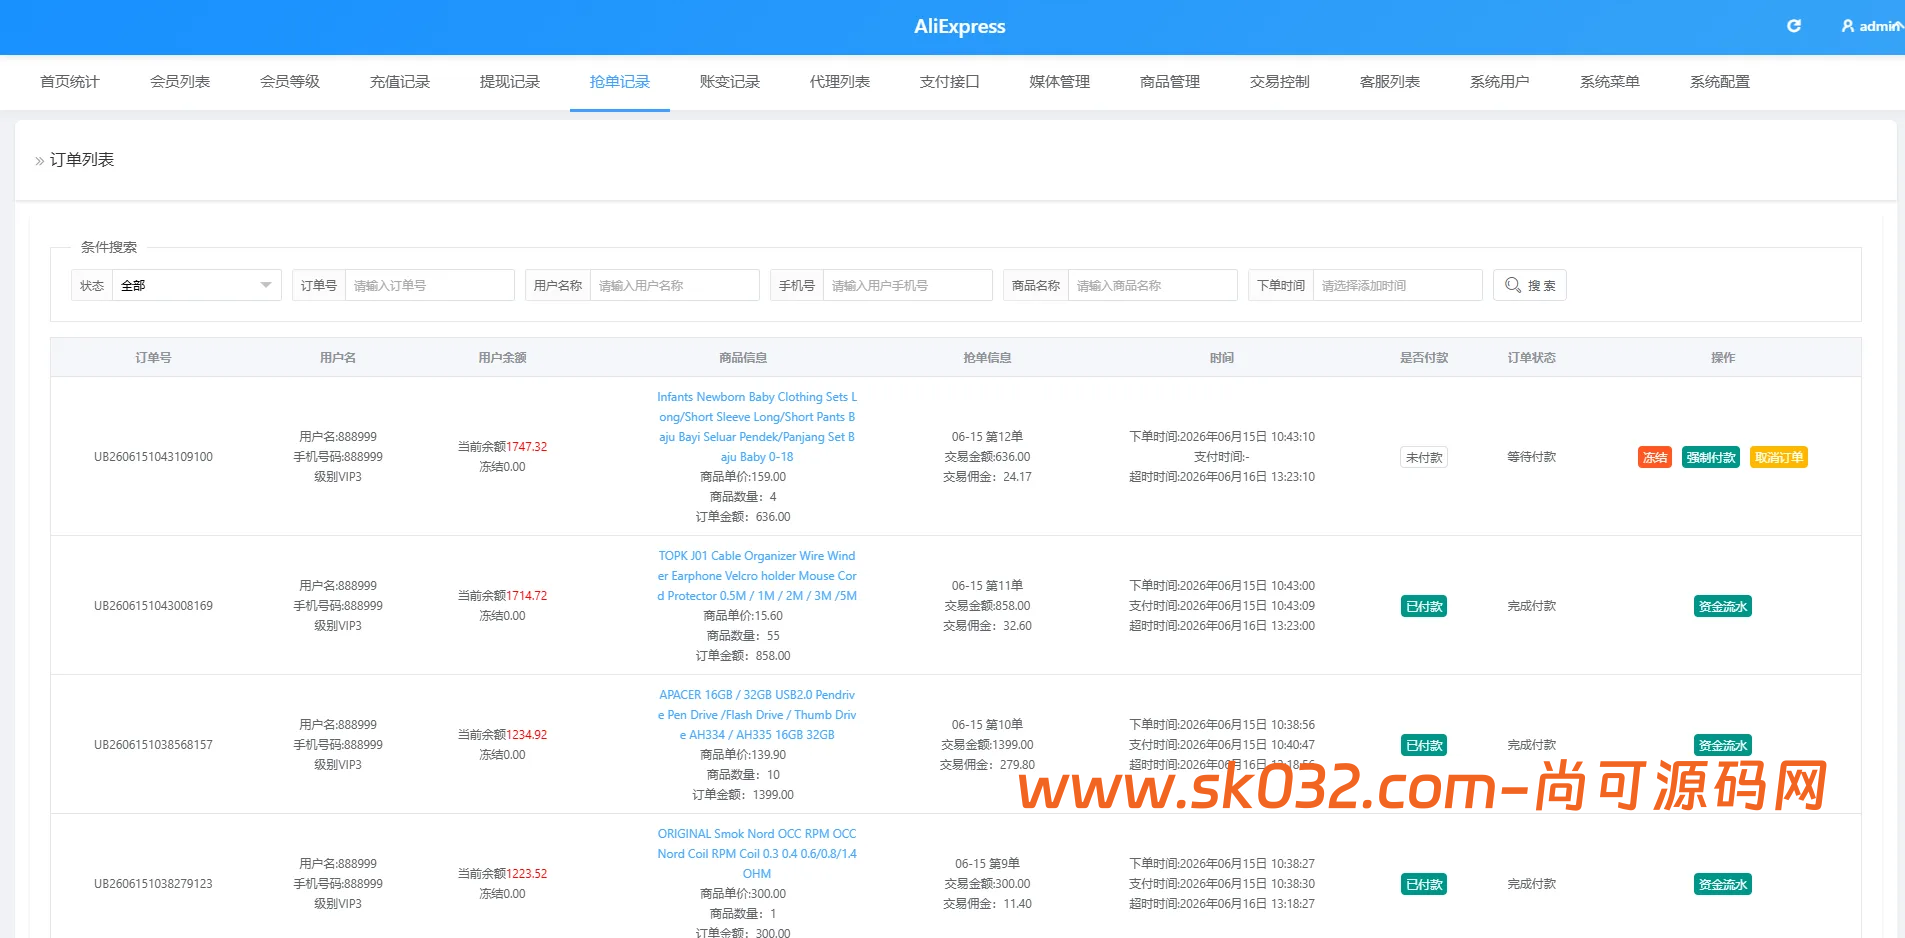Open the 交易控制 menu
The image size is (1905, 938).
click(x=1280, y=82)
